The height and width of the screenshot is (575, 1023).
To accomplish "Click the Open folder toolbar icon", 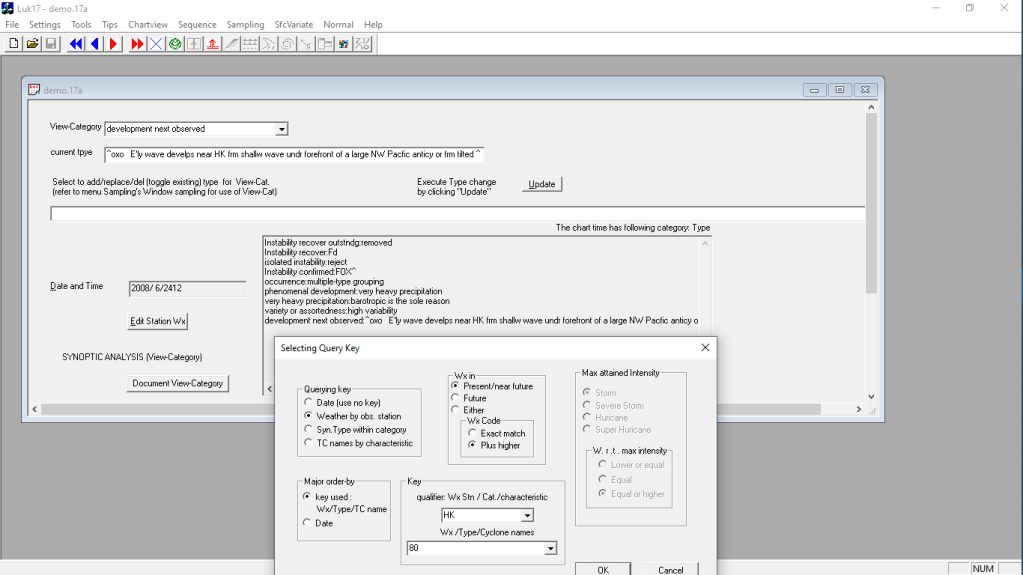I will click(32, 44).
